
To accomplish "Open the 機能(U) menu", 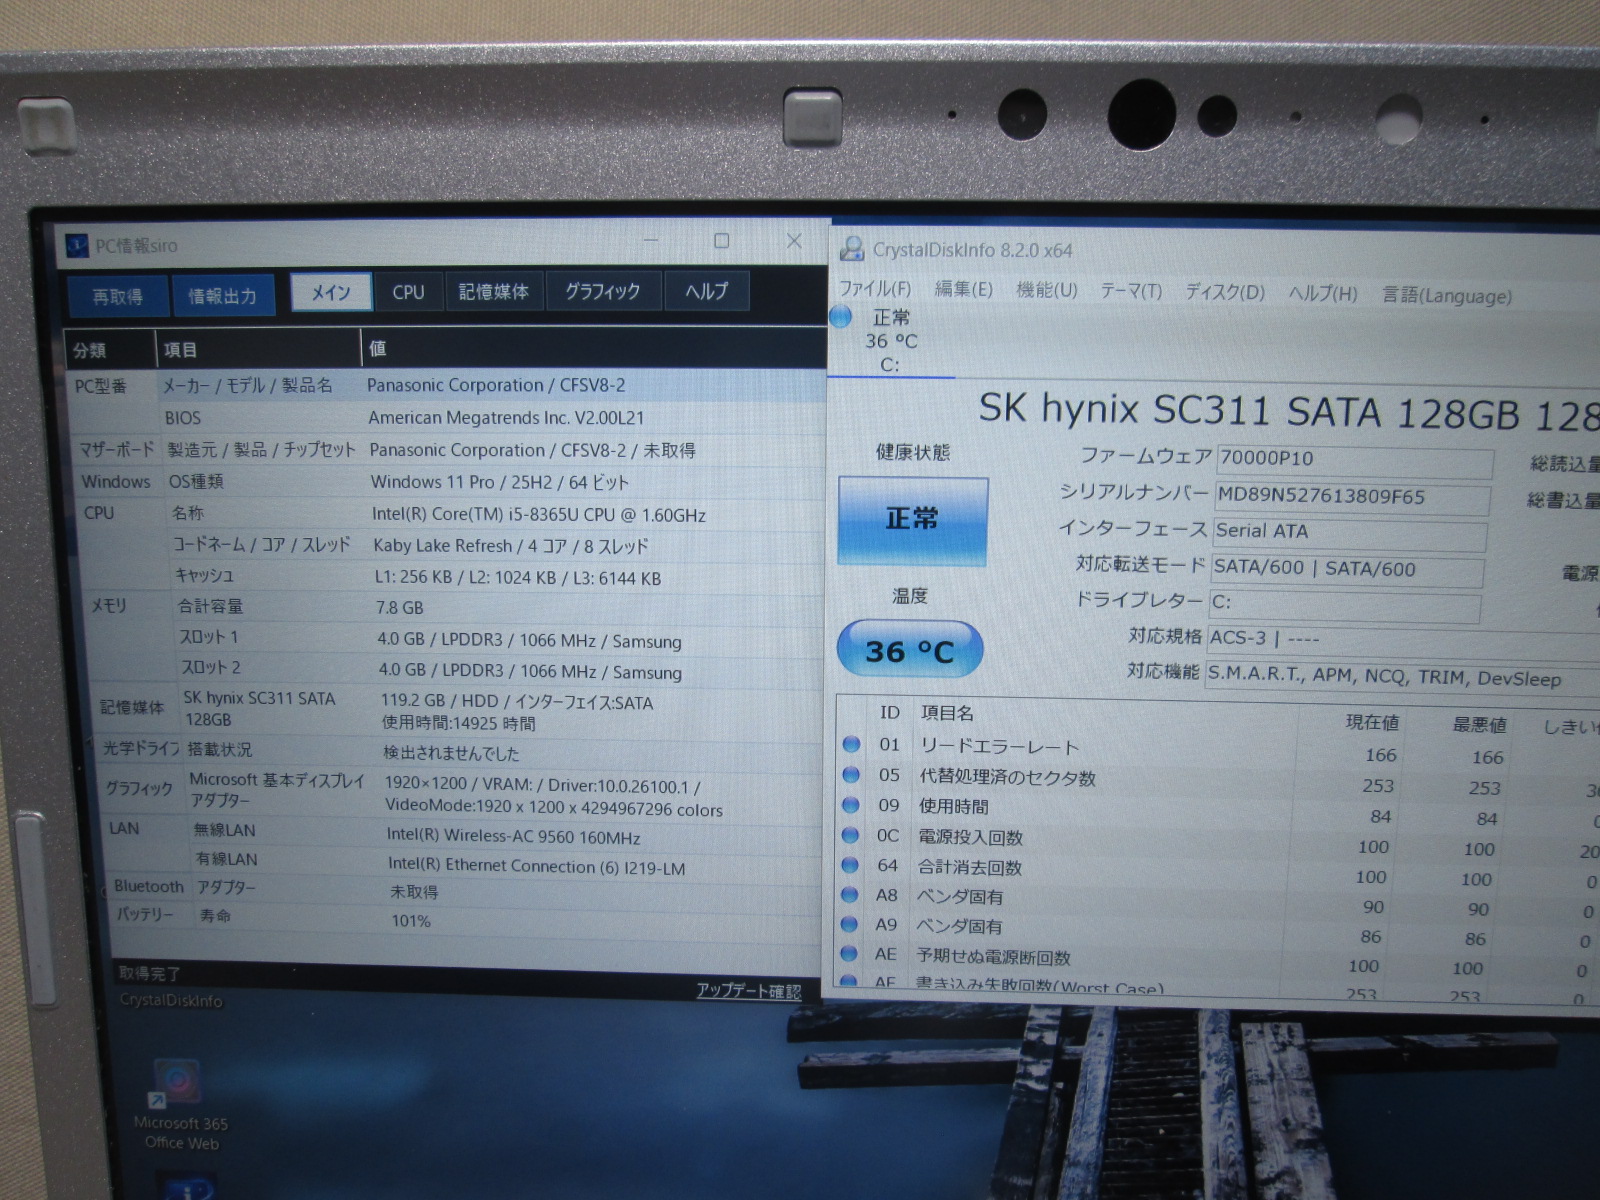I will [1046, 290].
